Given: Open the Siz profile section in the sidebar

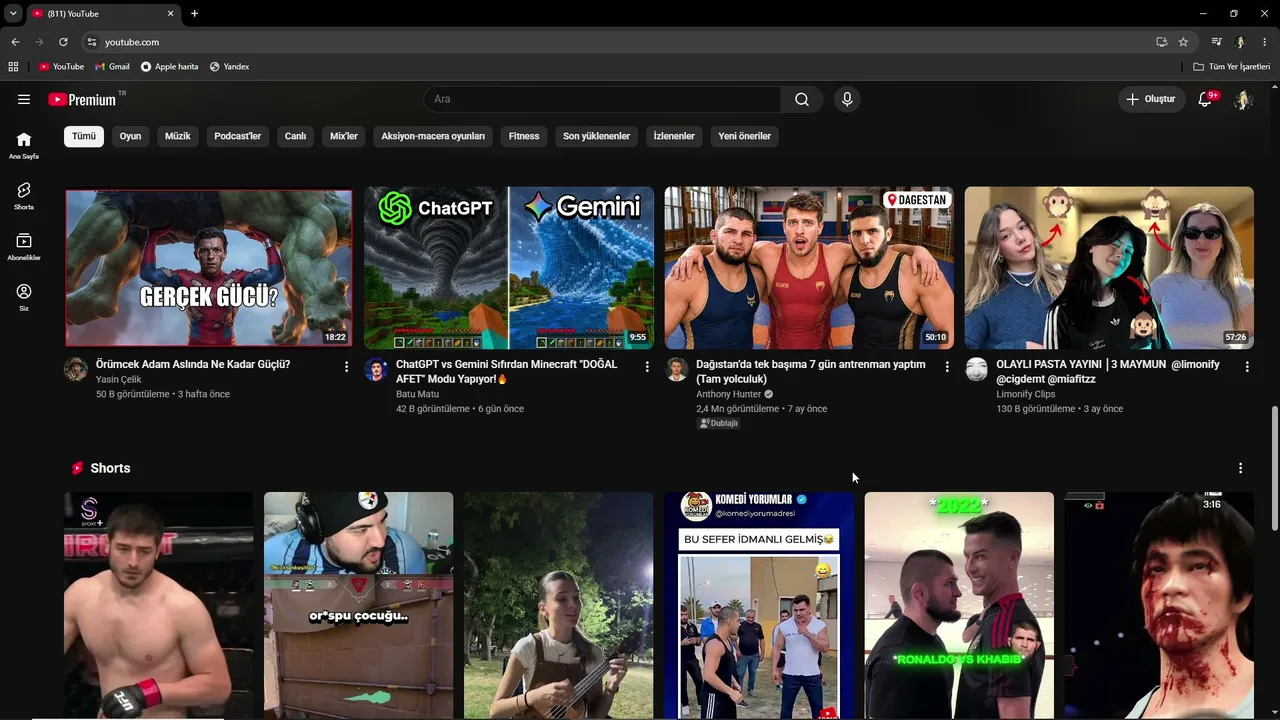Looking at the screenshot, I should (x=24, y=297).
